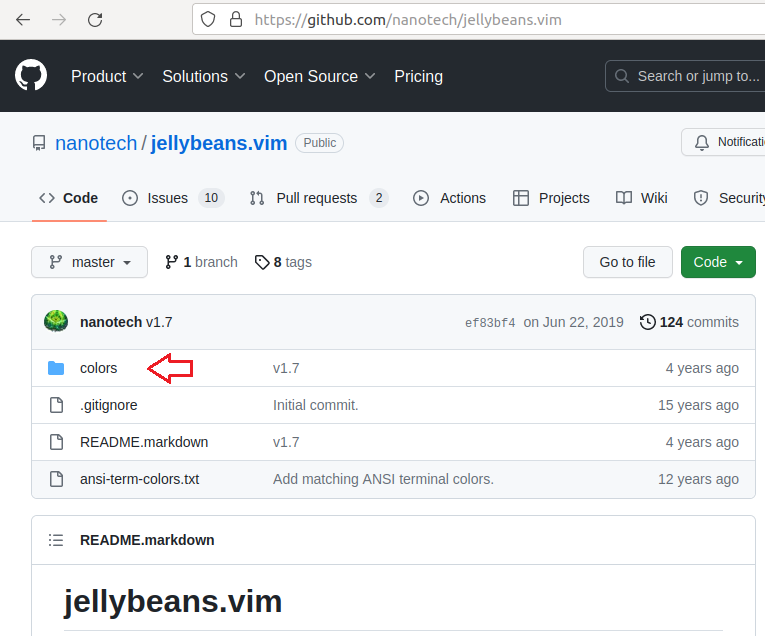This screenshot has width=765, height=636.
Task: Open the Security tab
Action: point(729,198)
